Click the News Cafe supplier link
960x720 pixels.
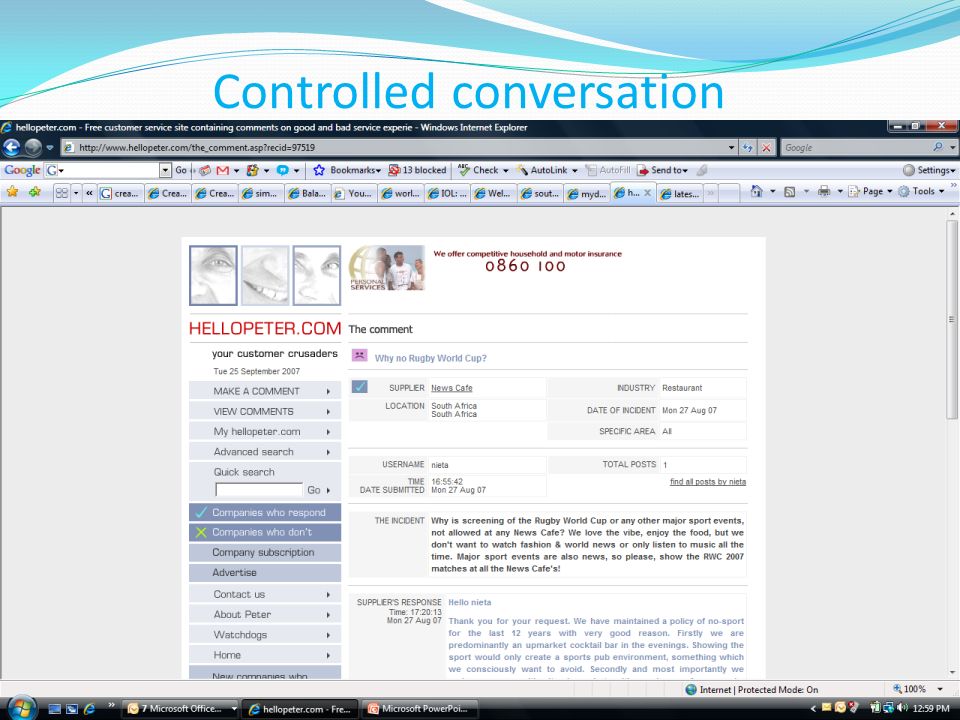(x=452, y=388)
